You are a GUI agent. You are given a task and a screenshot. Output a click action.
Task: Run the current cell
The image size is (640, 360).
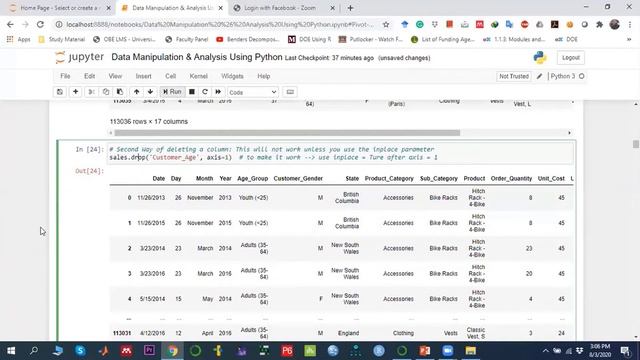tap(172, 92)
